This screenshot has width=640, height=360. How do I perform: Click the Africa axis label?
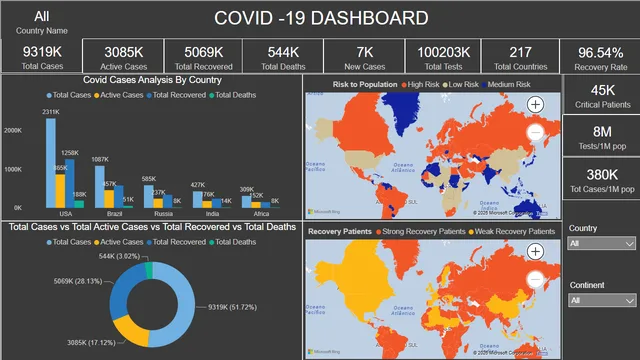coord(261,214)
